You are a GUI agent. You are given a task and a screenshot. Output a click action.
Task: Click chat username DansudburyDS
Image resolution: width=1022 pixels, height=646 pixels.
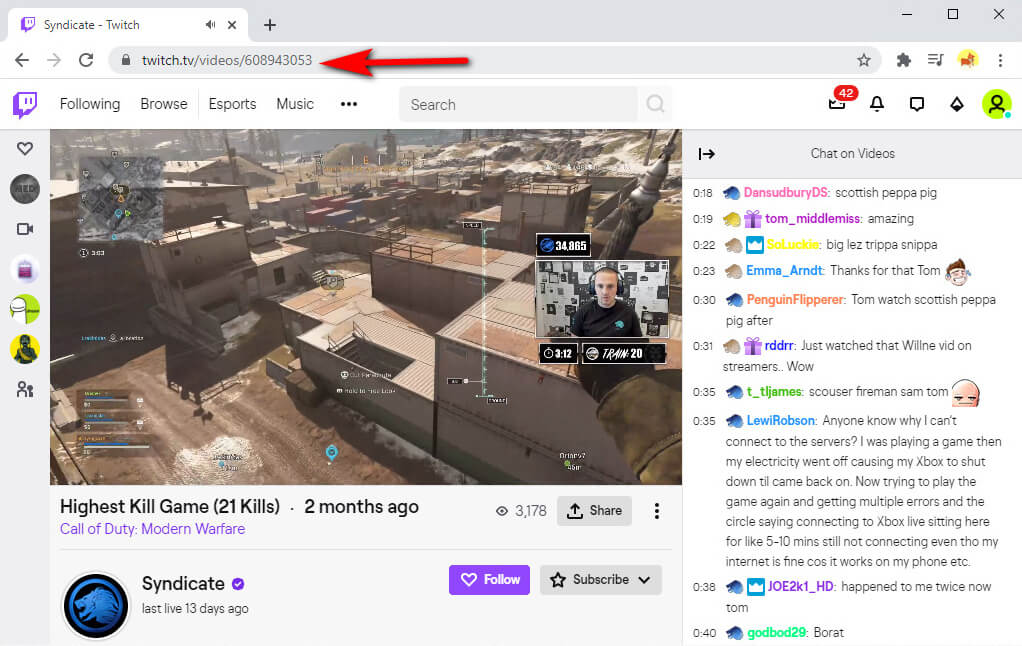click(x=785, y=192)
